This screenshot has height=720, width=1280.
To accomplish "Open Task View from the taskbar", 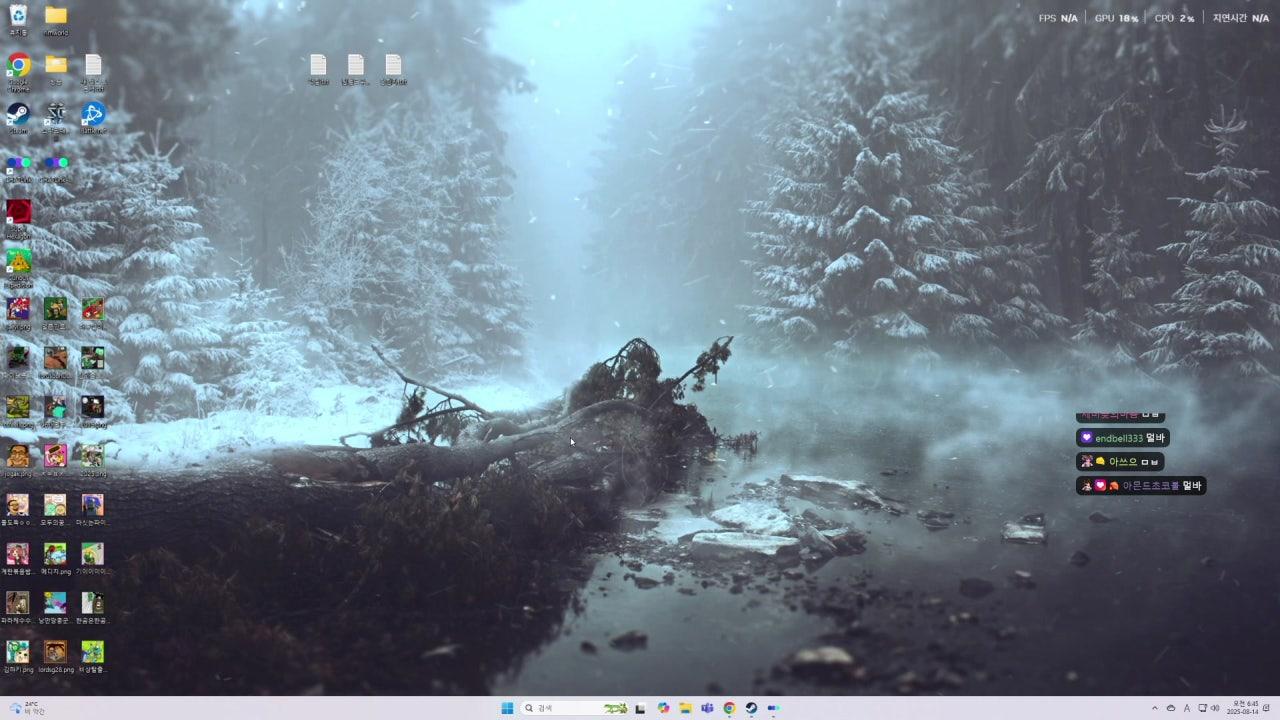I will [641, 708].
